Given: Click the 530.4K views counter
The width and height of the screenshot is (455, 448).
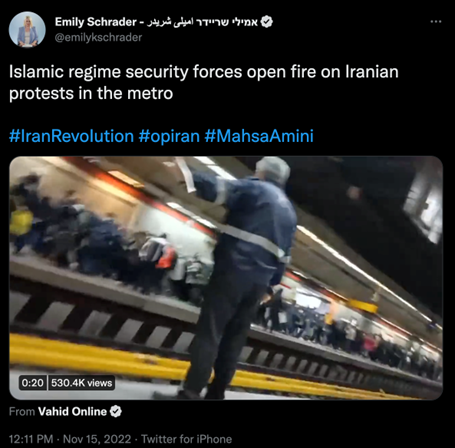Looking at the screenshot, I should click(x=82, y=383).
